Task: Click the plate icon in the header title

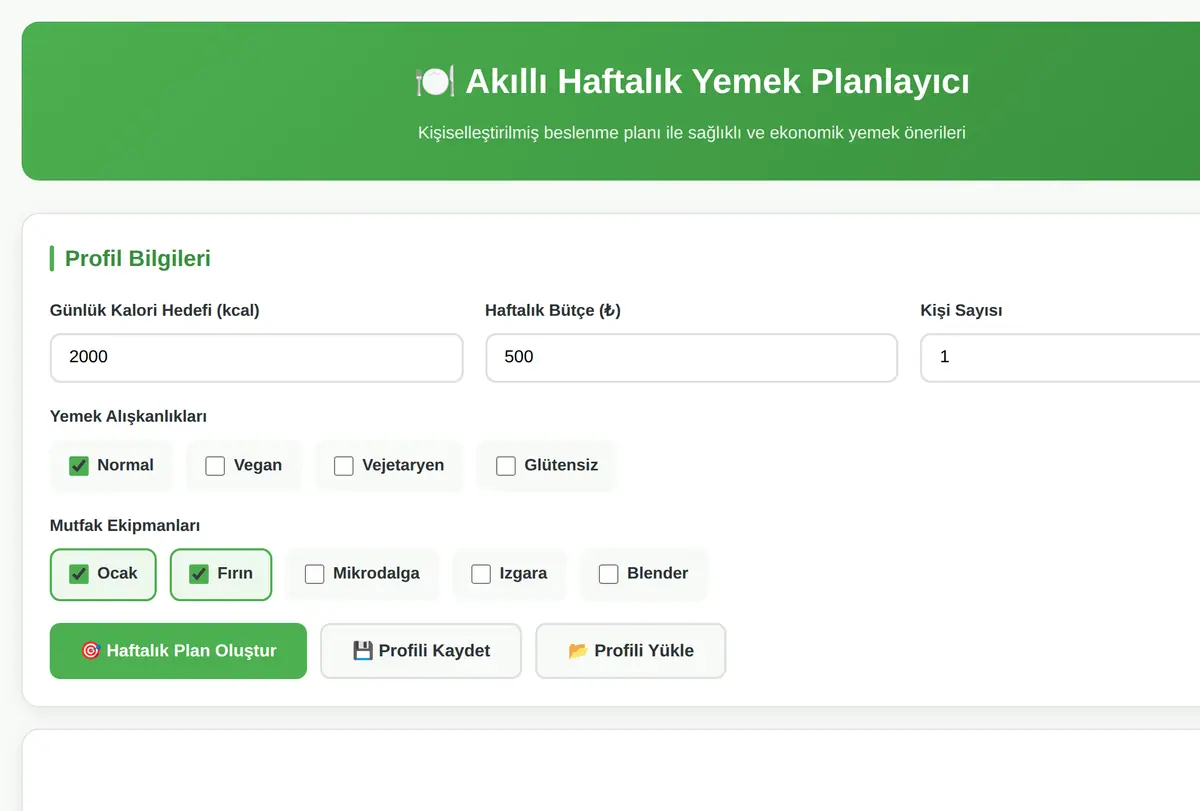Action: click(x=435, y=81)
